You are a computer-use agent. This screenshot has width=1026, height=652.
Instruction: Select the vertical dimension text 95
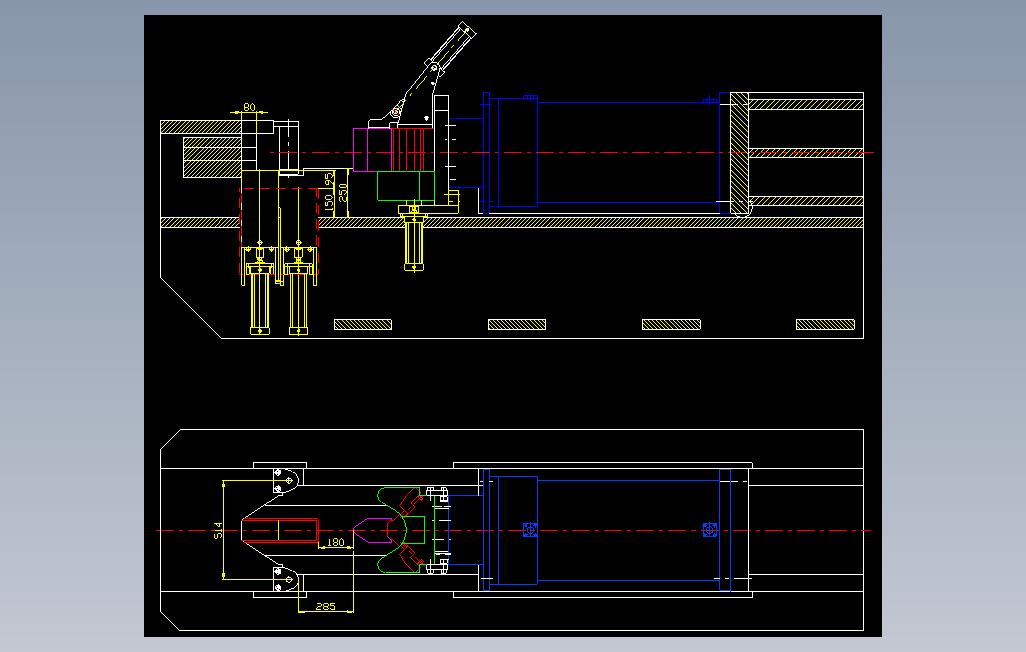click(x=329, y=178)
